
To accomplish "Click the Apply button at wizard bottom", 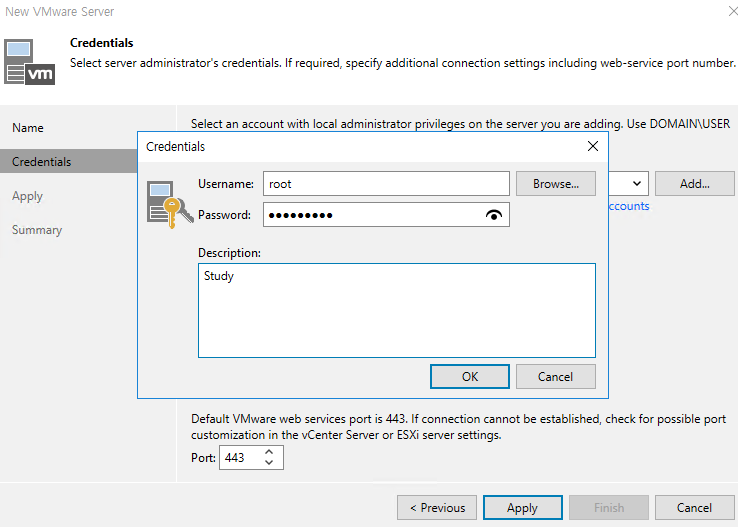I will click(x=522, y=508).
